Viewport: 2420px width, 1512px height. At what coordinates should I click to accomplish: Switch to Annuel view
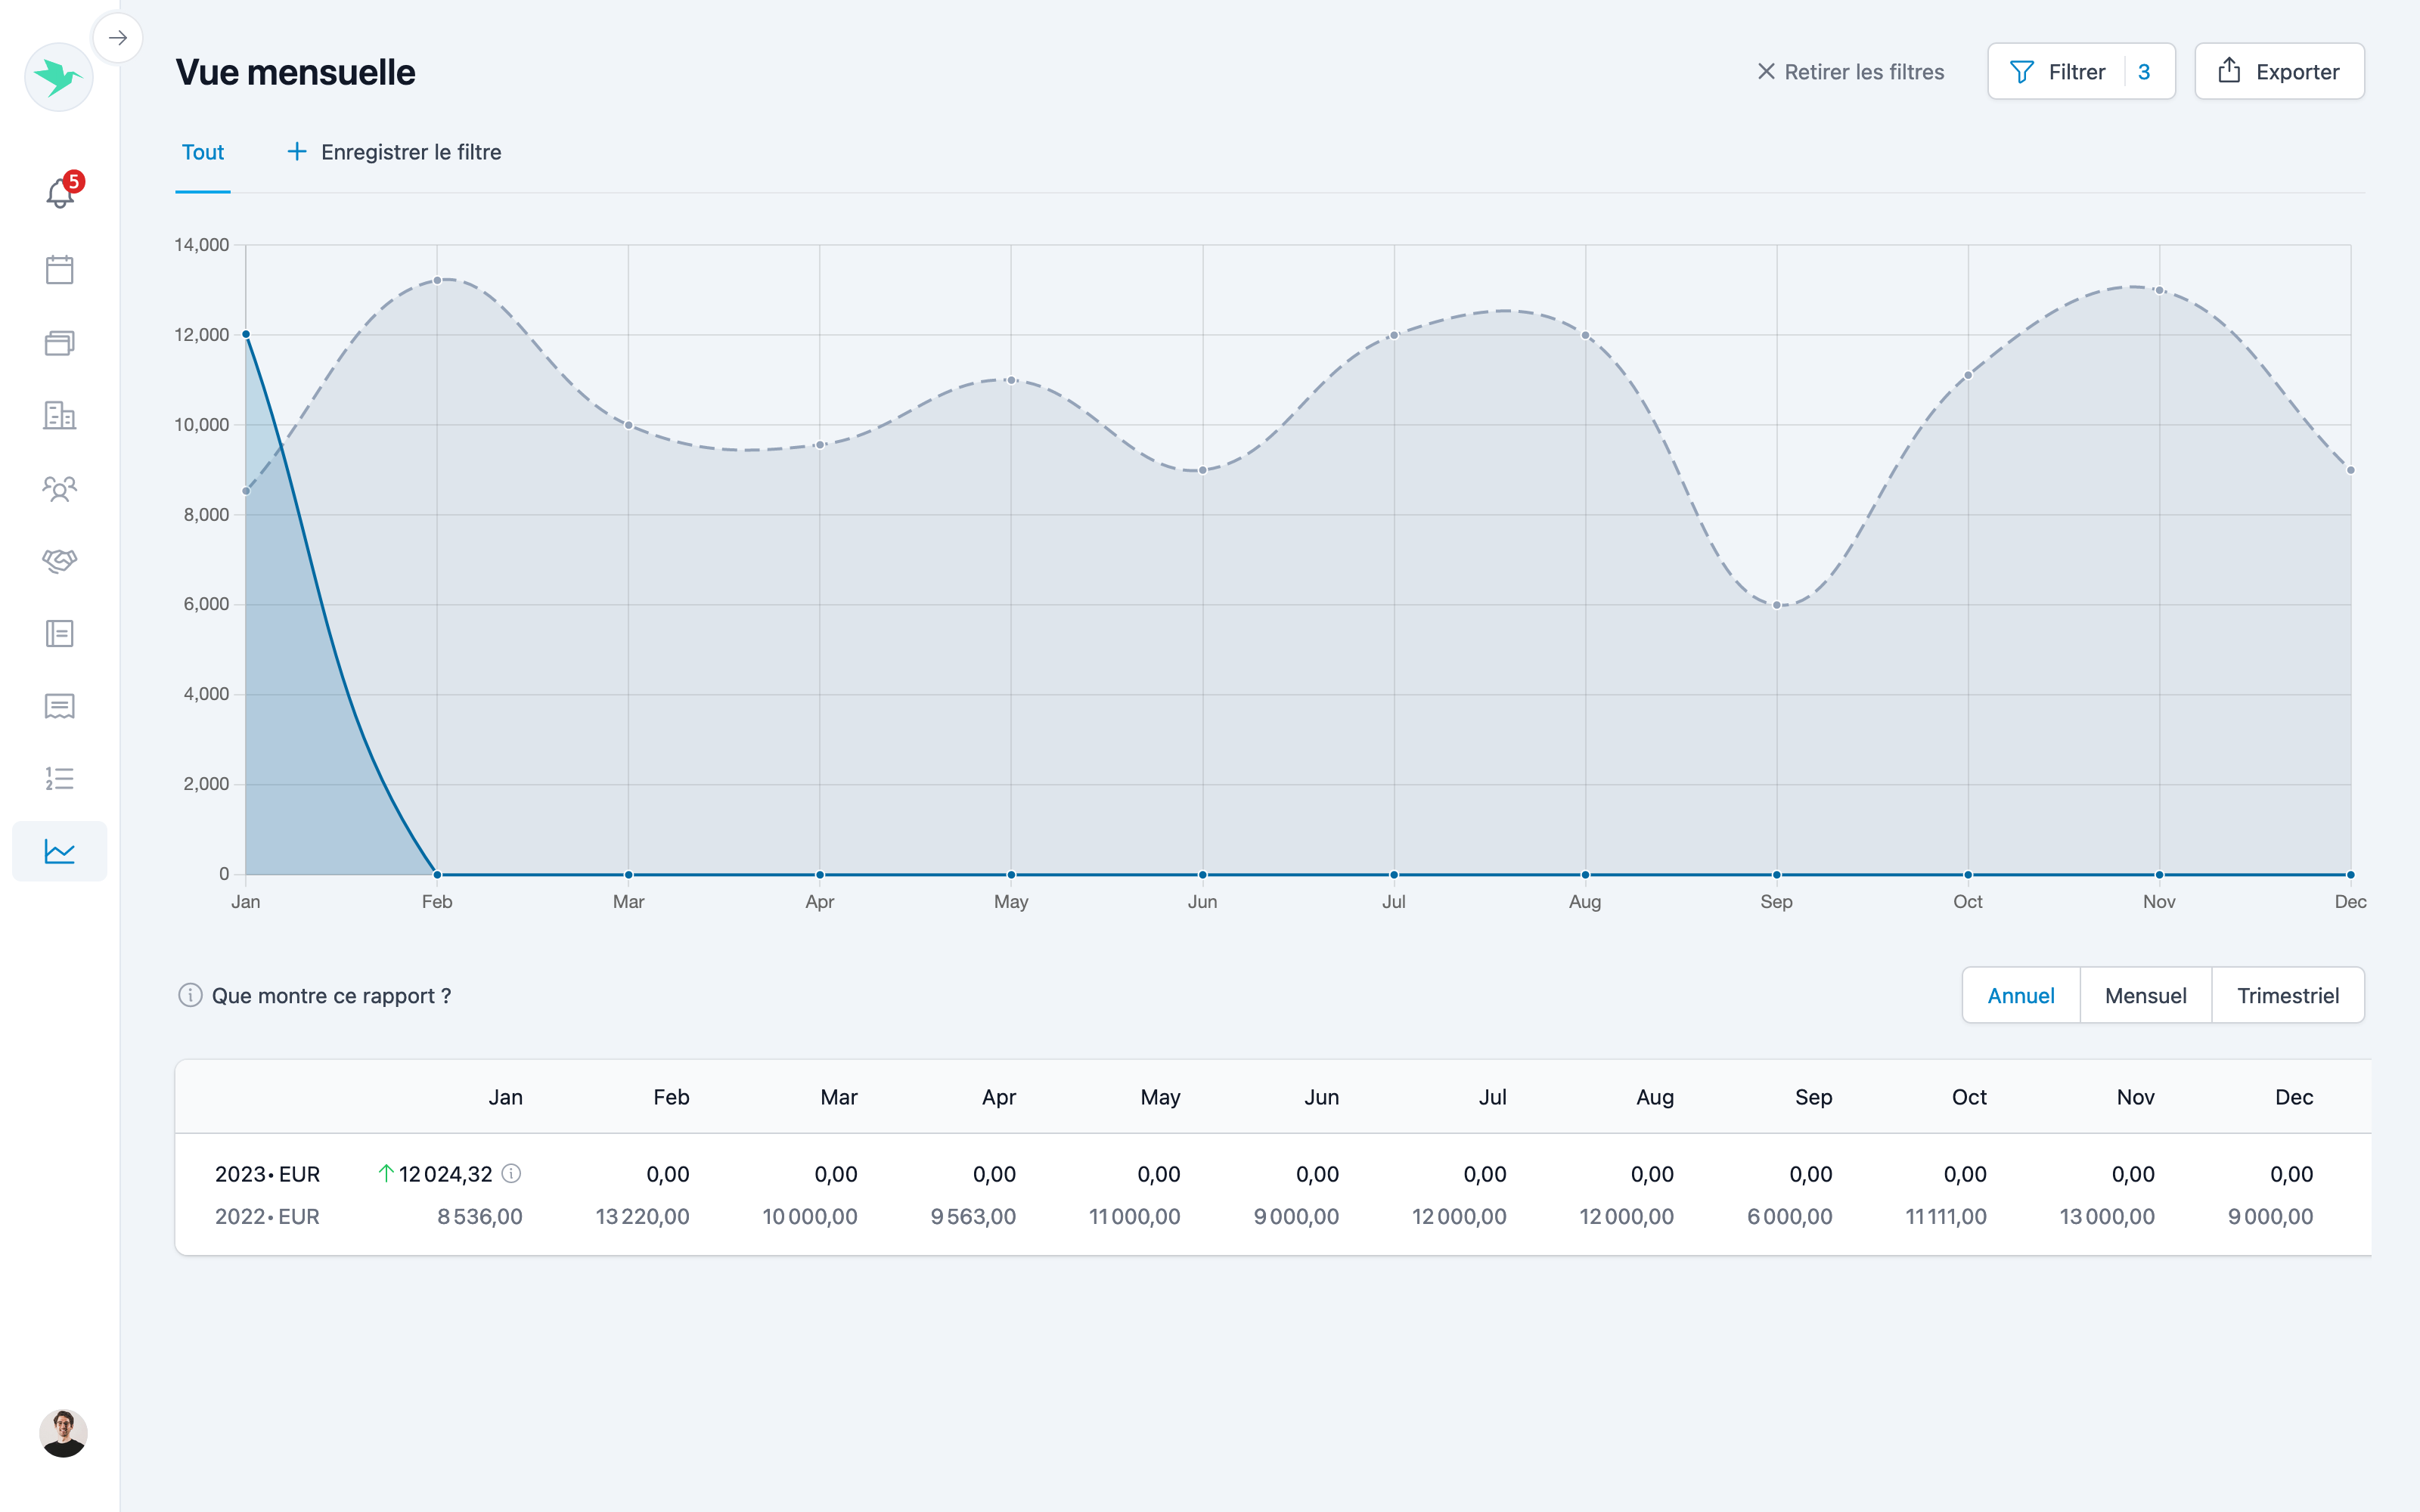(x=2021, y=995)
